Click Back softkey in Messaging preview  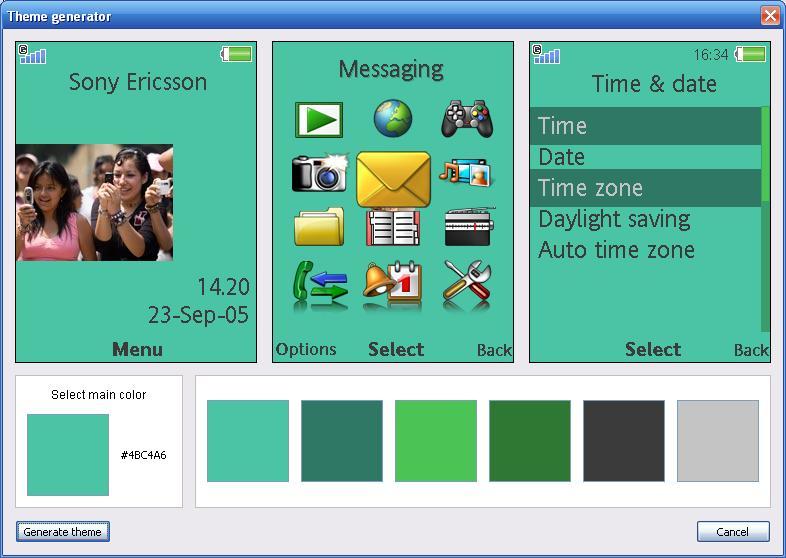click(x=494, y=350)
